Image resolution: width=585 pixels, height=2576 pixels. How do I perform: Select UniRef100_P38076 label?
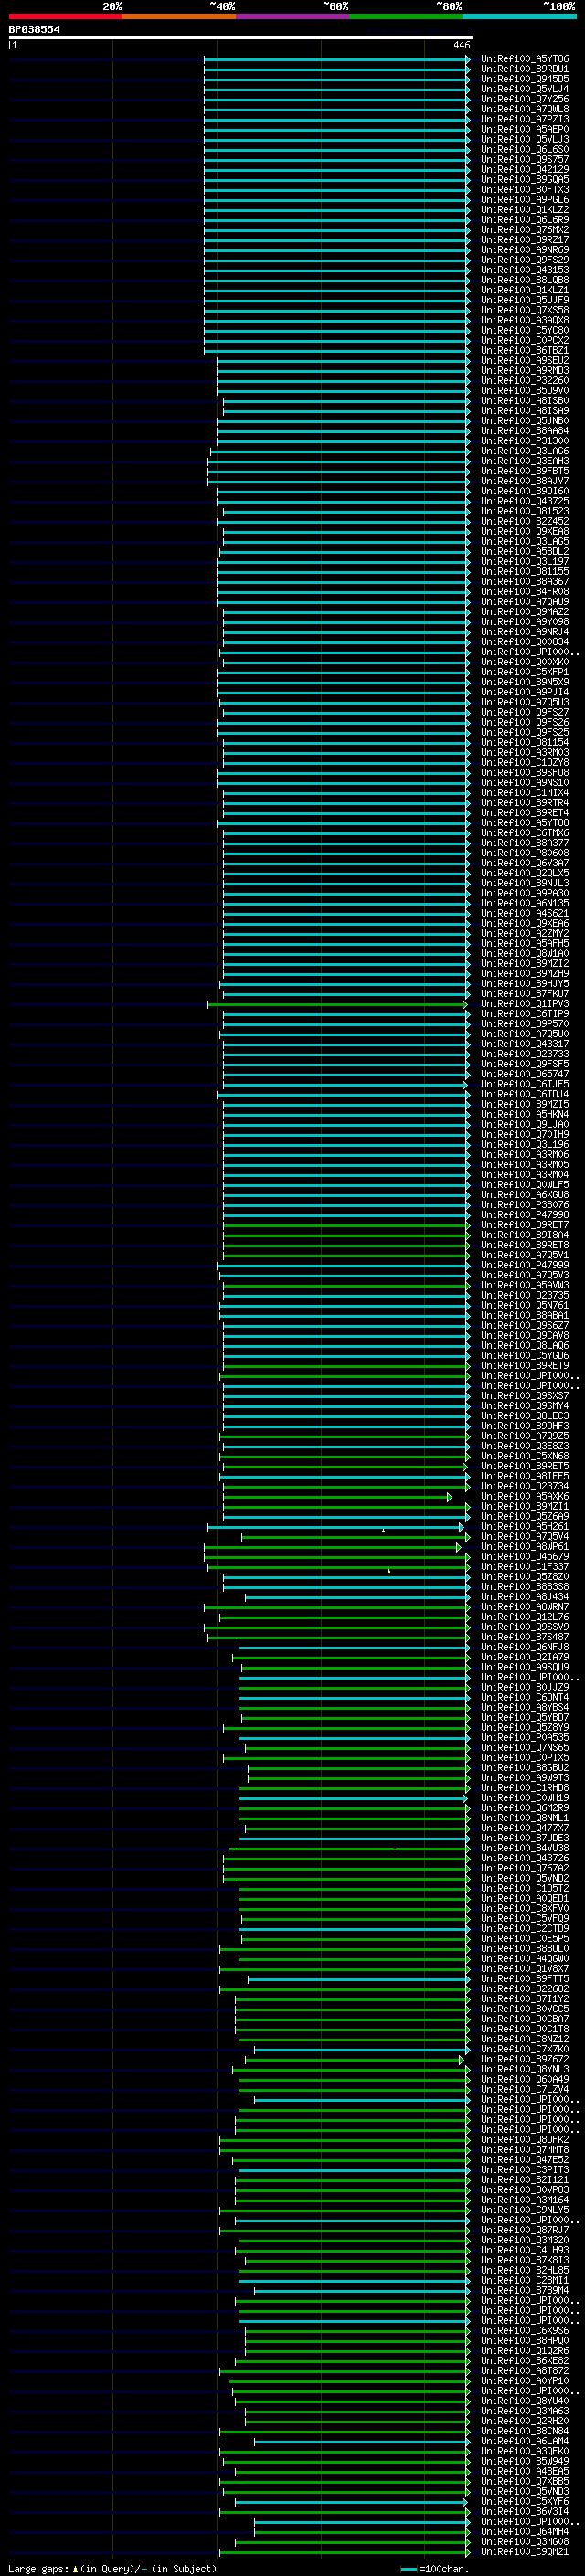tap(525, 1205)
